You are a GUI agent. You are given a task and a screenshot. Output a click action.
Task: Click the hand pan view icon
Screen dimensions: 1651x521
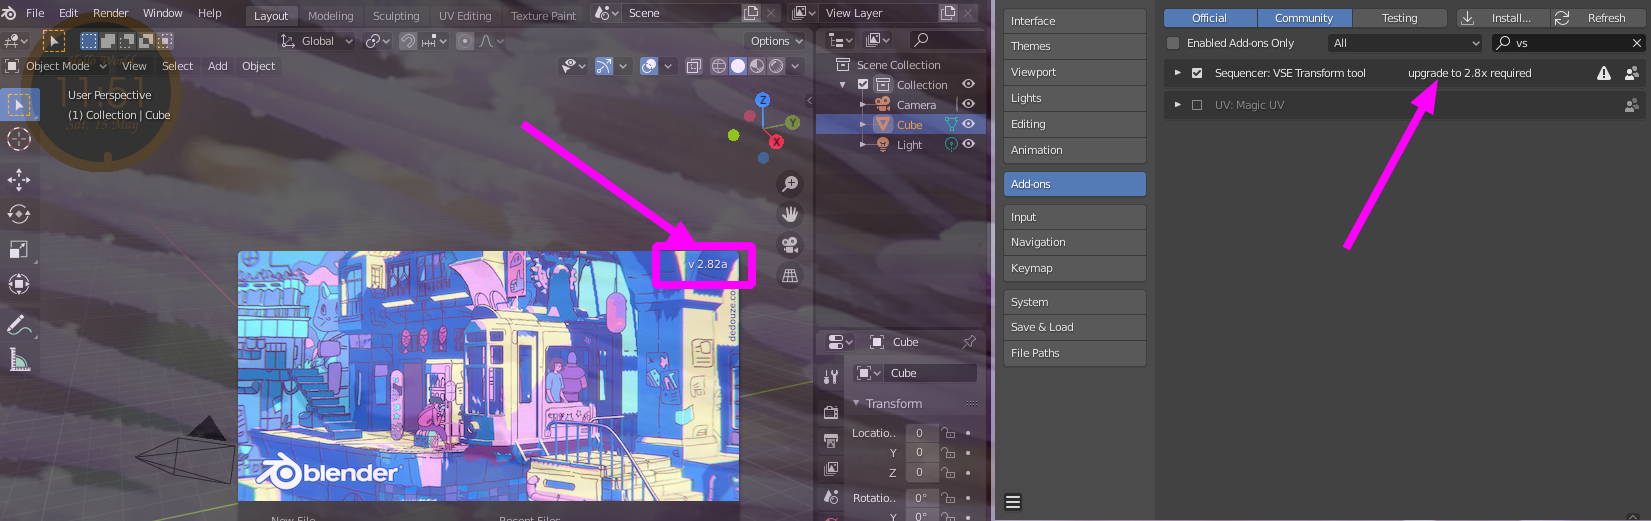pos(790,214)
